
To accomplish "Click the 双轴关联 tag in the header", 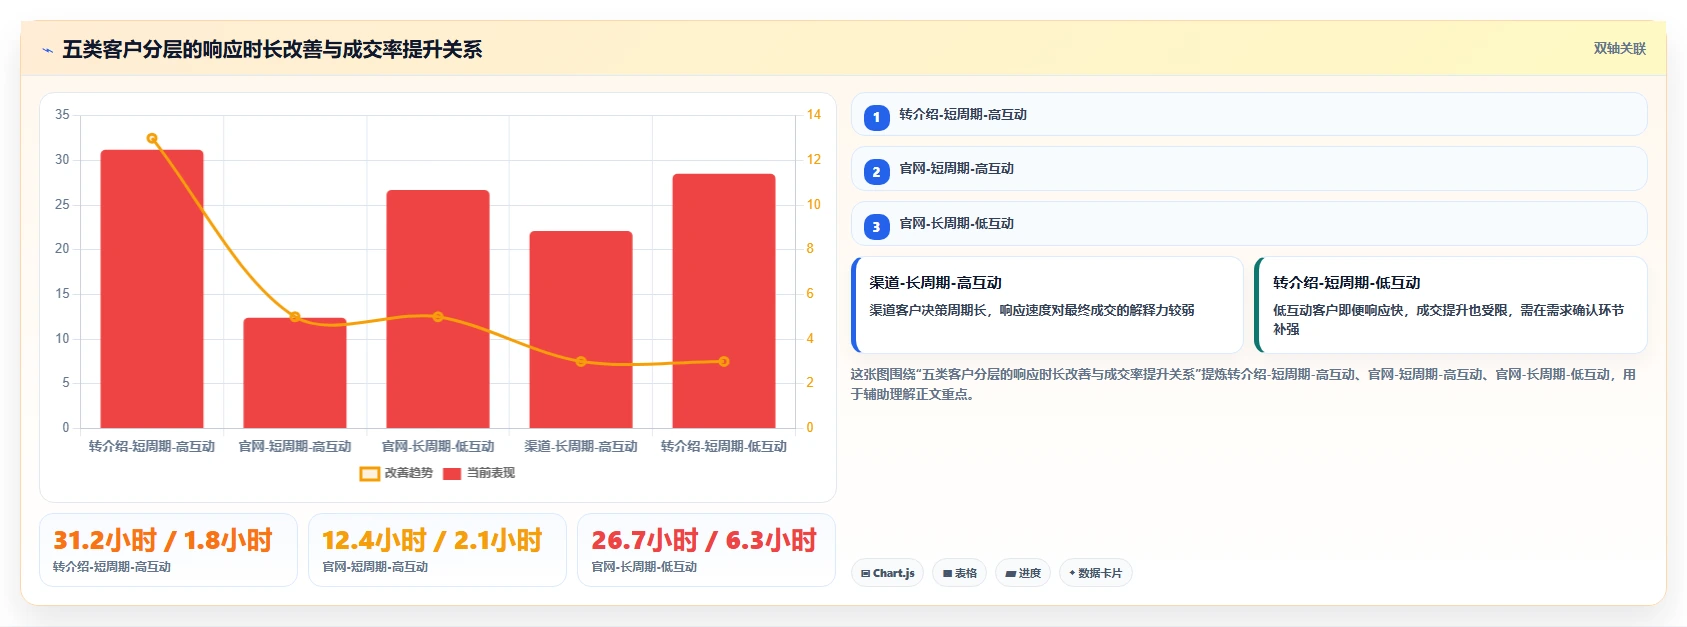I will pos(1619,48).
